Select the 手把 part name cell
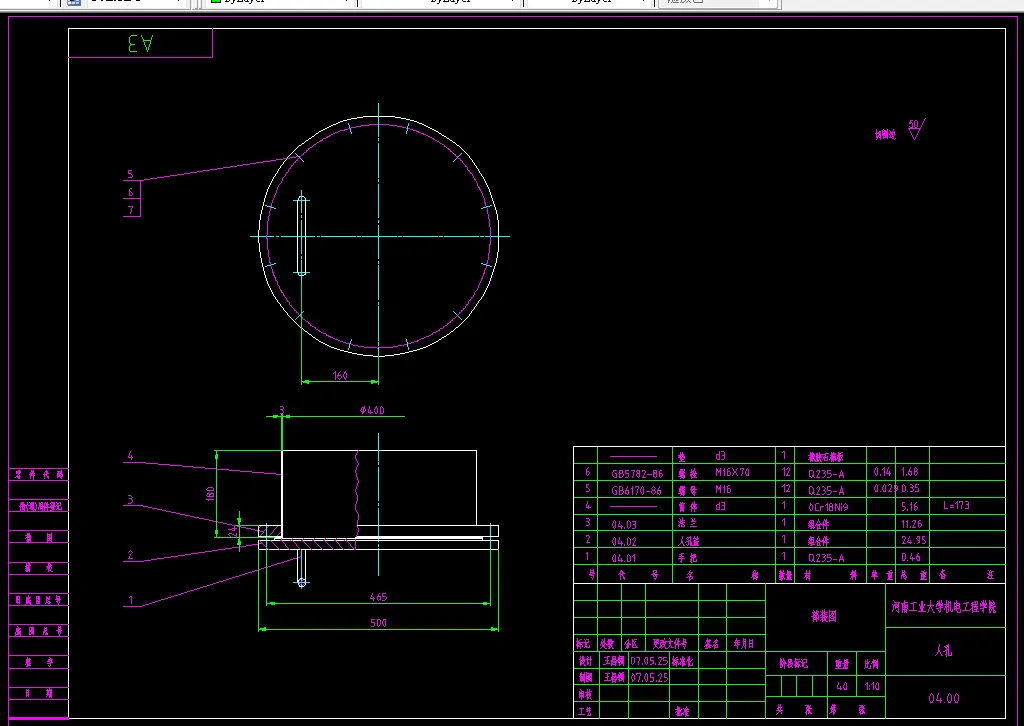This screenshot has width=1024, height=726. [x=687, y=558]
